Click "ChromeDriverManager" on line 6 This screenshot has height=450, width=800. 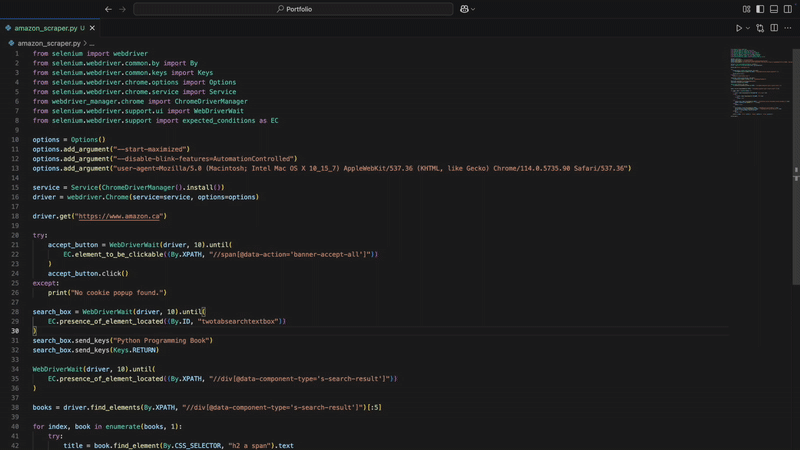tap(211, 102)
